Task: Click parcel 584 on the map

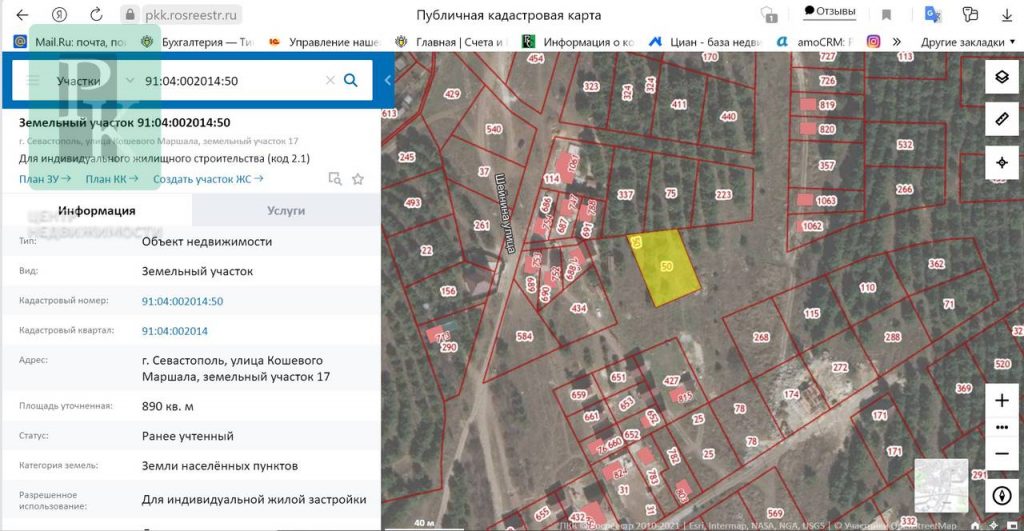Action: (524, 336)
